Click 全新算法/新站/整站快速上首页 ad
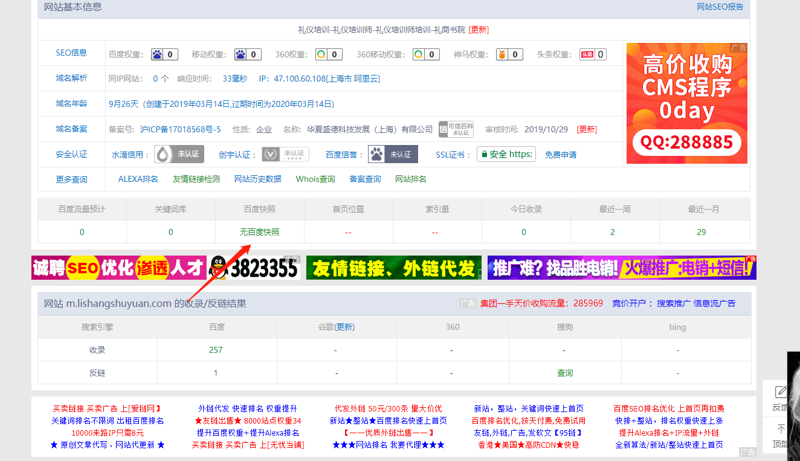Viewport: 800px width, 461px height. (x=669, y=445)
